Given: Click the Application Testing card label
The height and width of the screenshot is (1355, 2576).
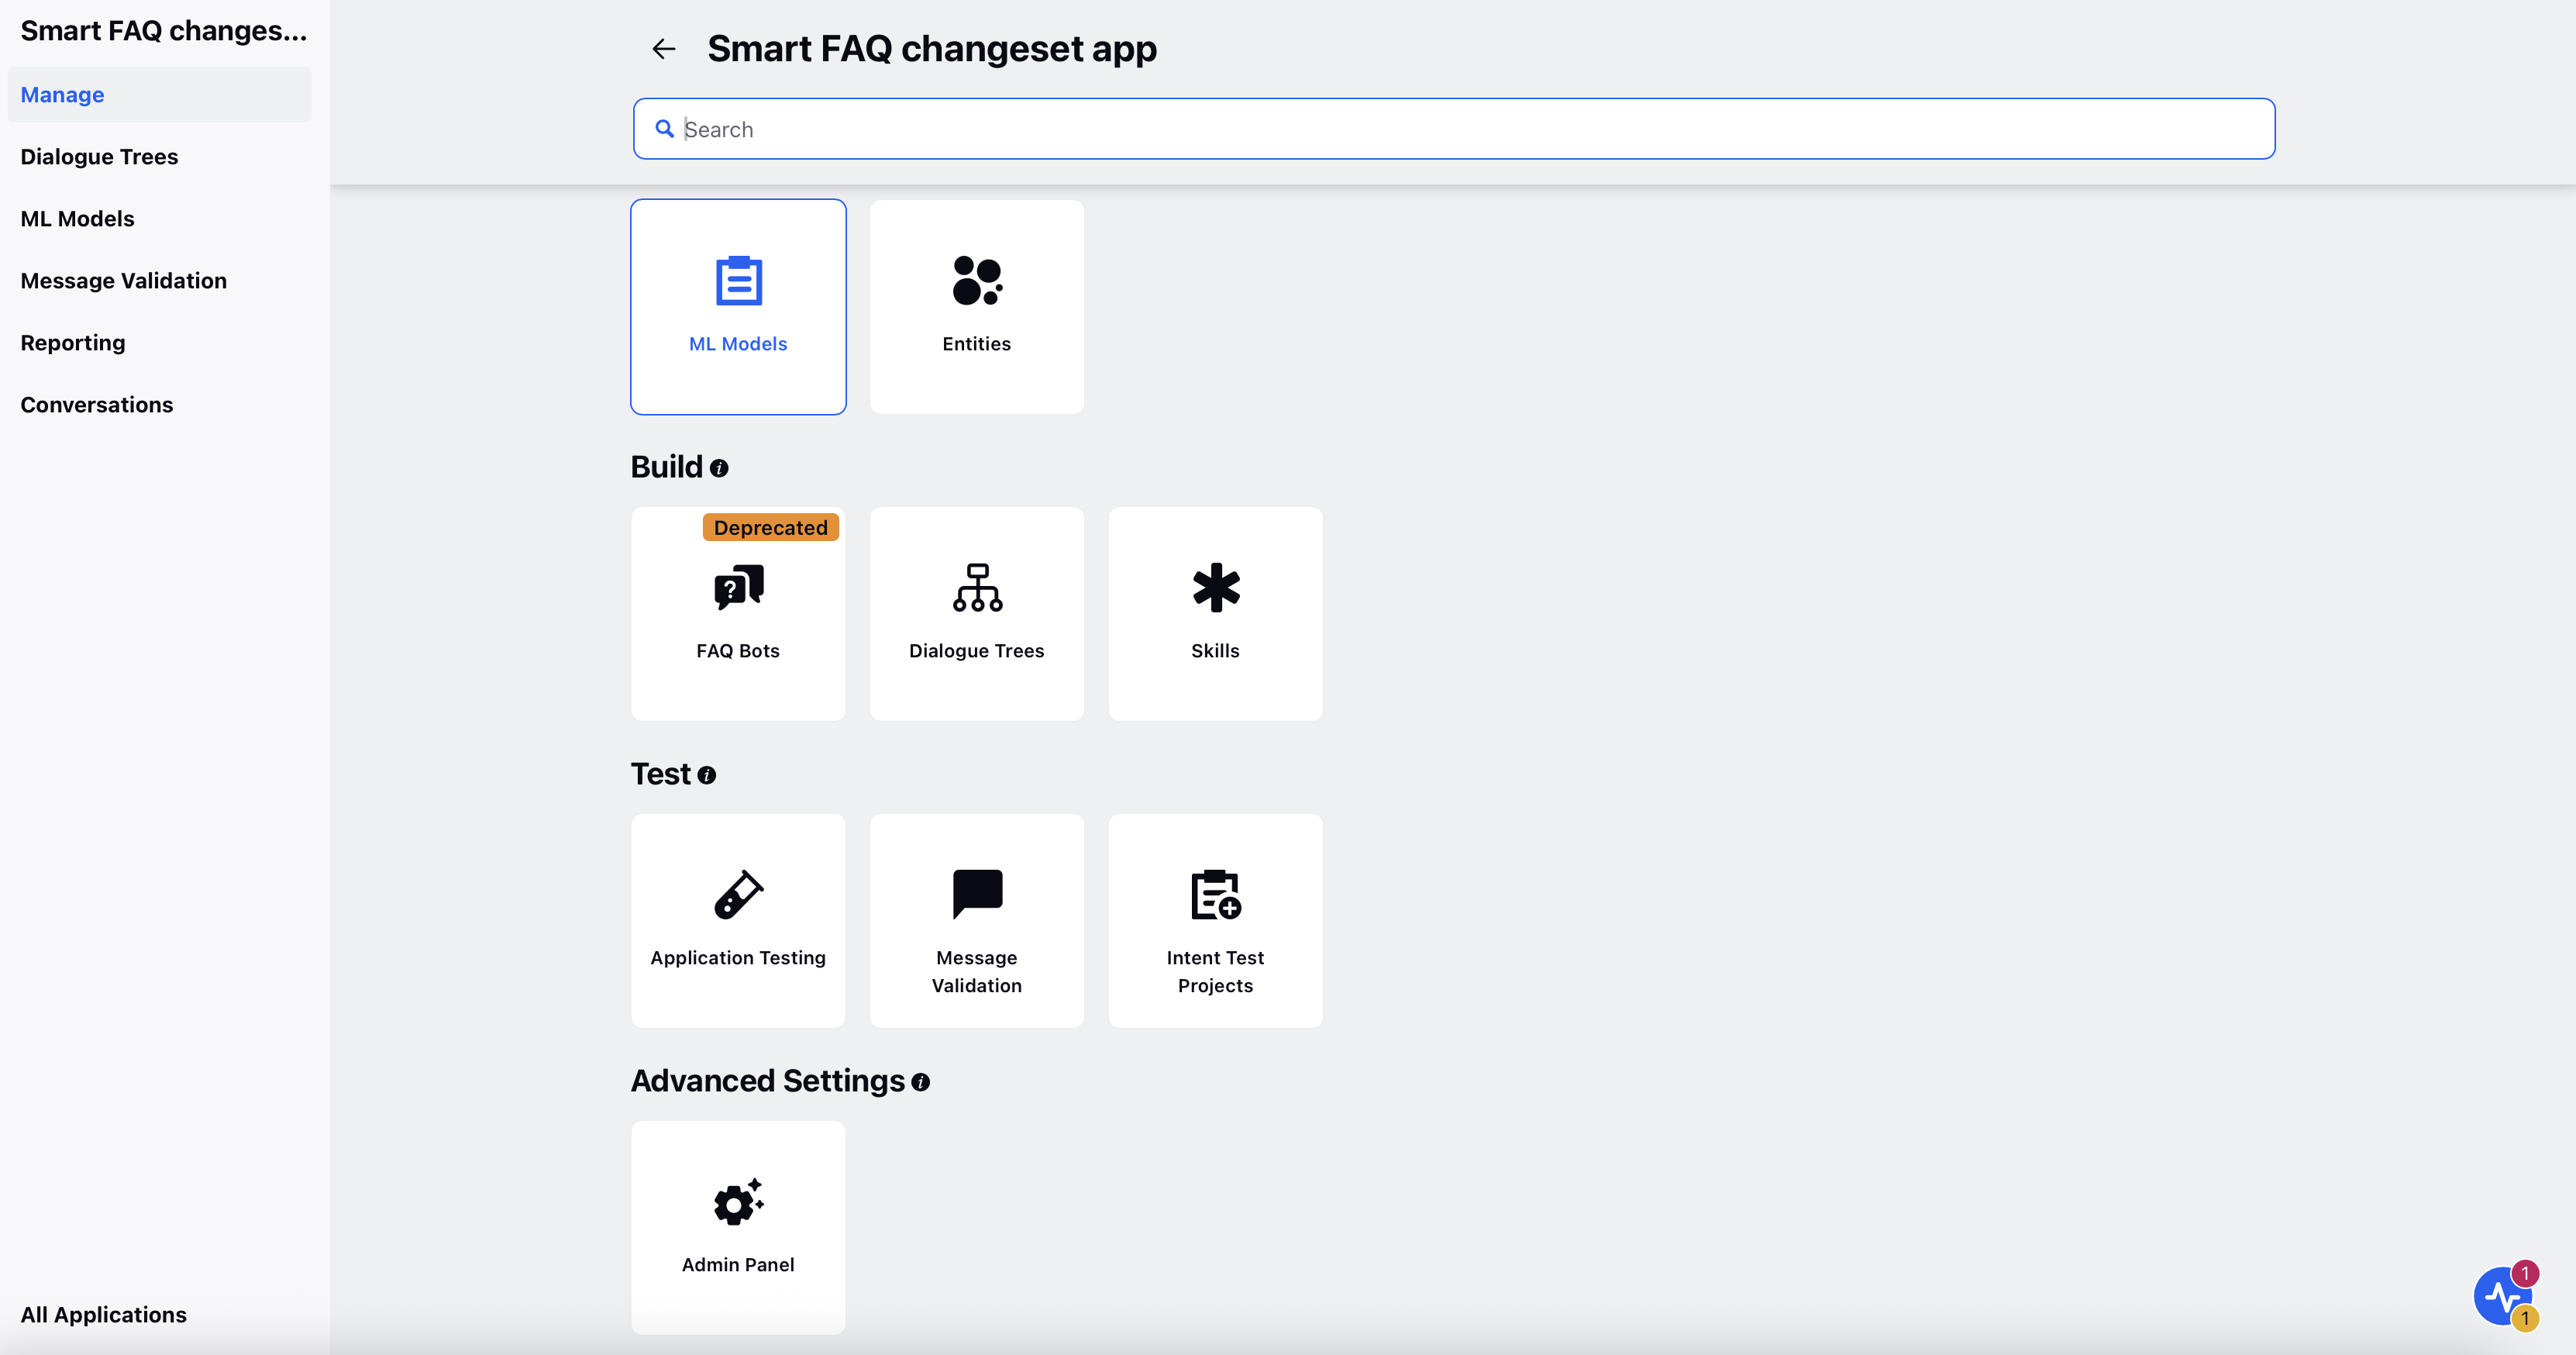Looking at the screenshot, I should 738,958.
